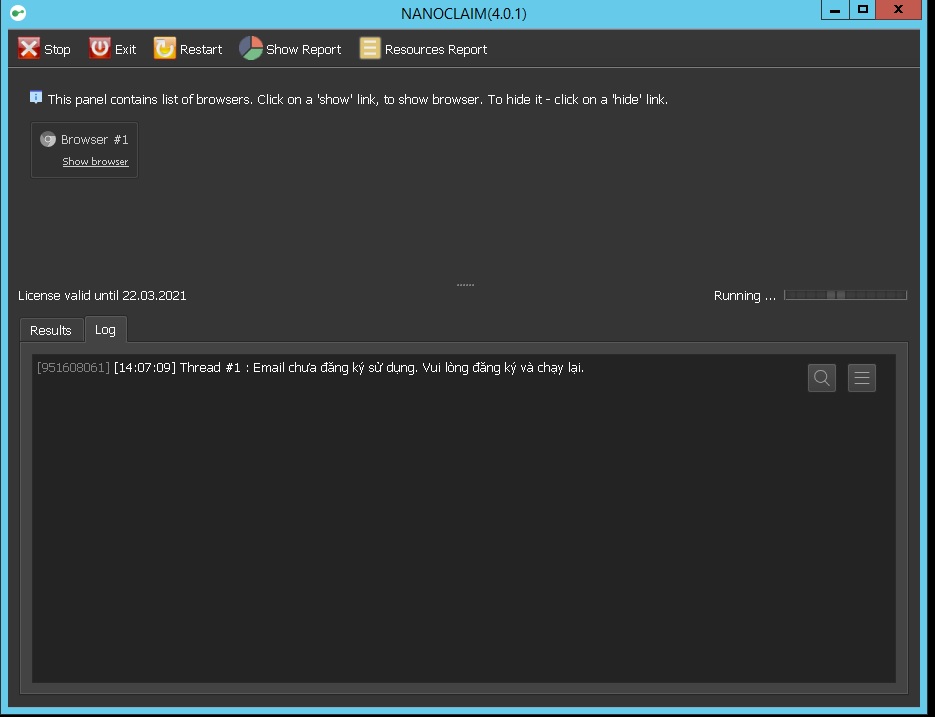Follow the Show browser link

[x=95, y=162]
